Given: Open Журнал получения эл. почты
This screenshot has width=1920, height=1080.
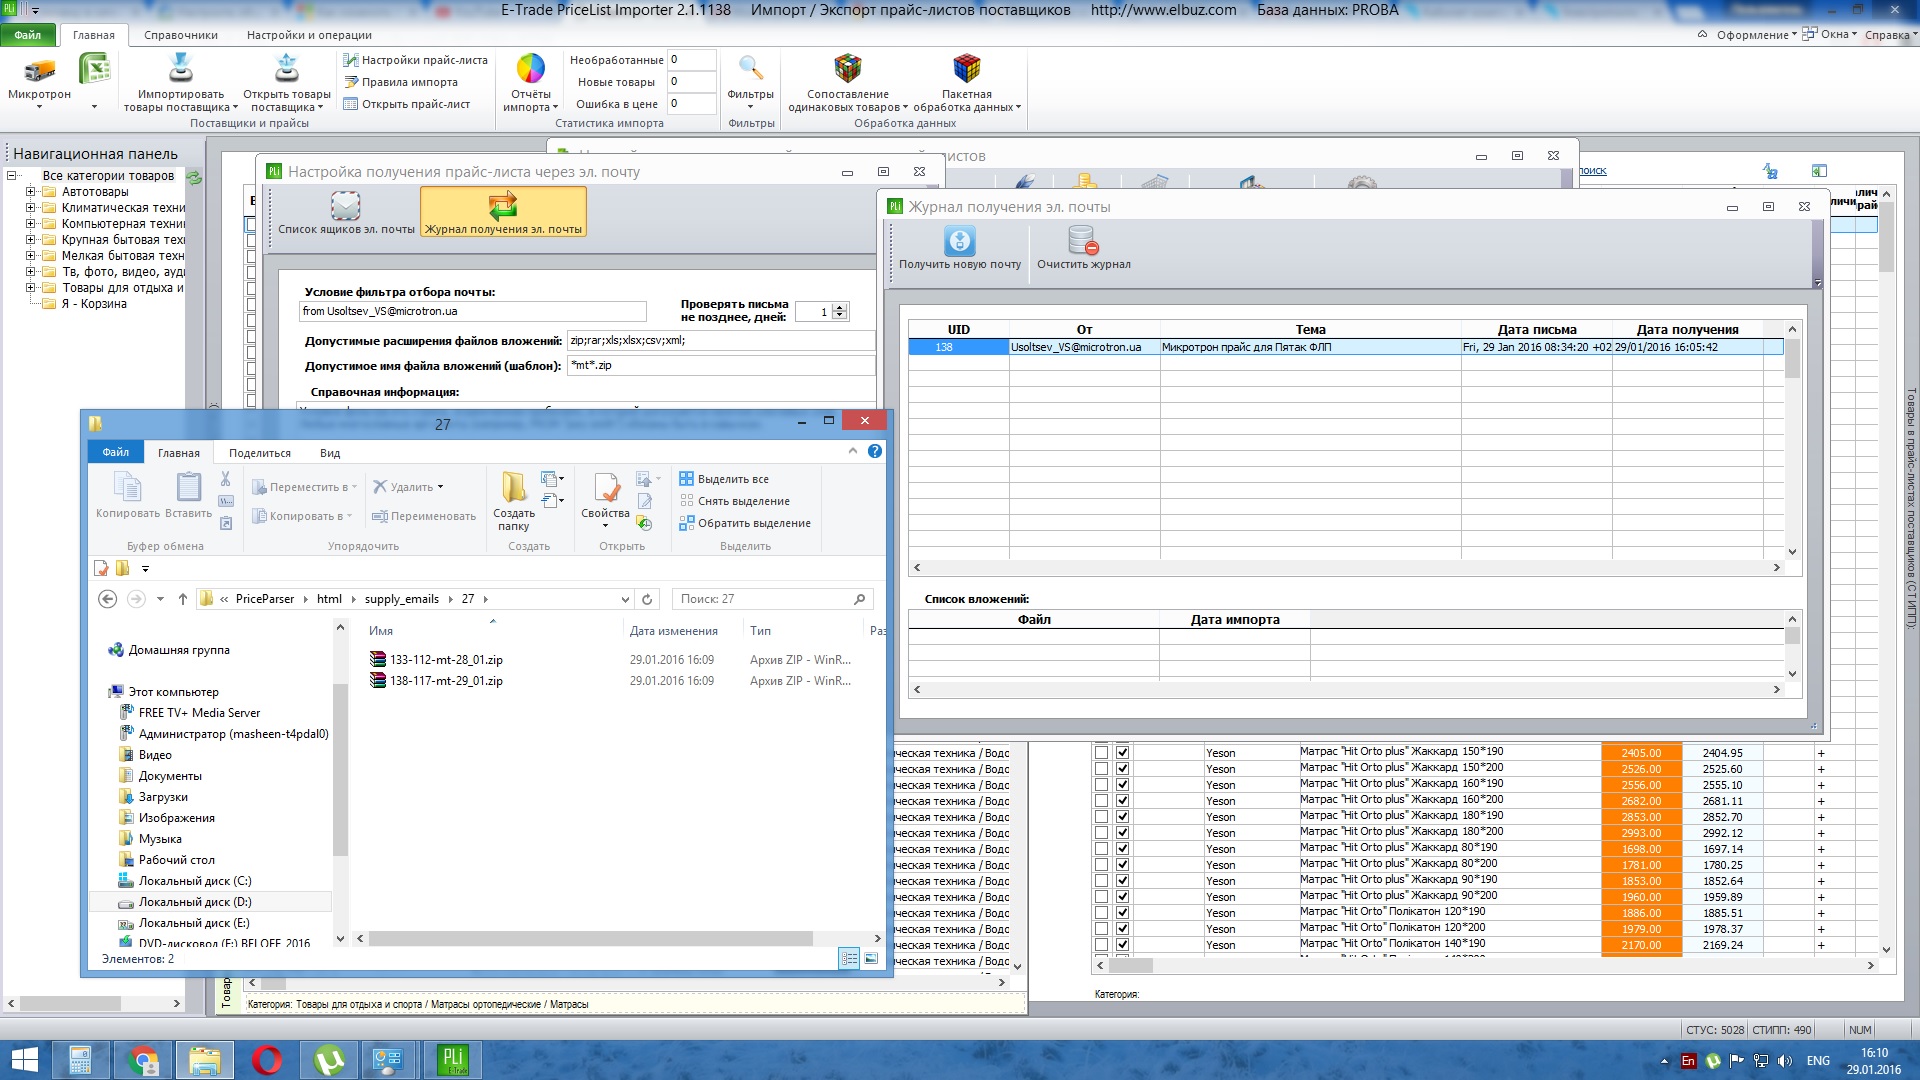Looking at the screenshot, I should click(x=503, y=212).
